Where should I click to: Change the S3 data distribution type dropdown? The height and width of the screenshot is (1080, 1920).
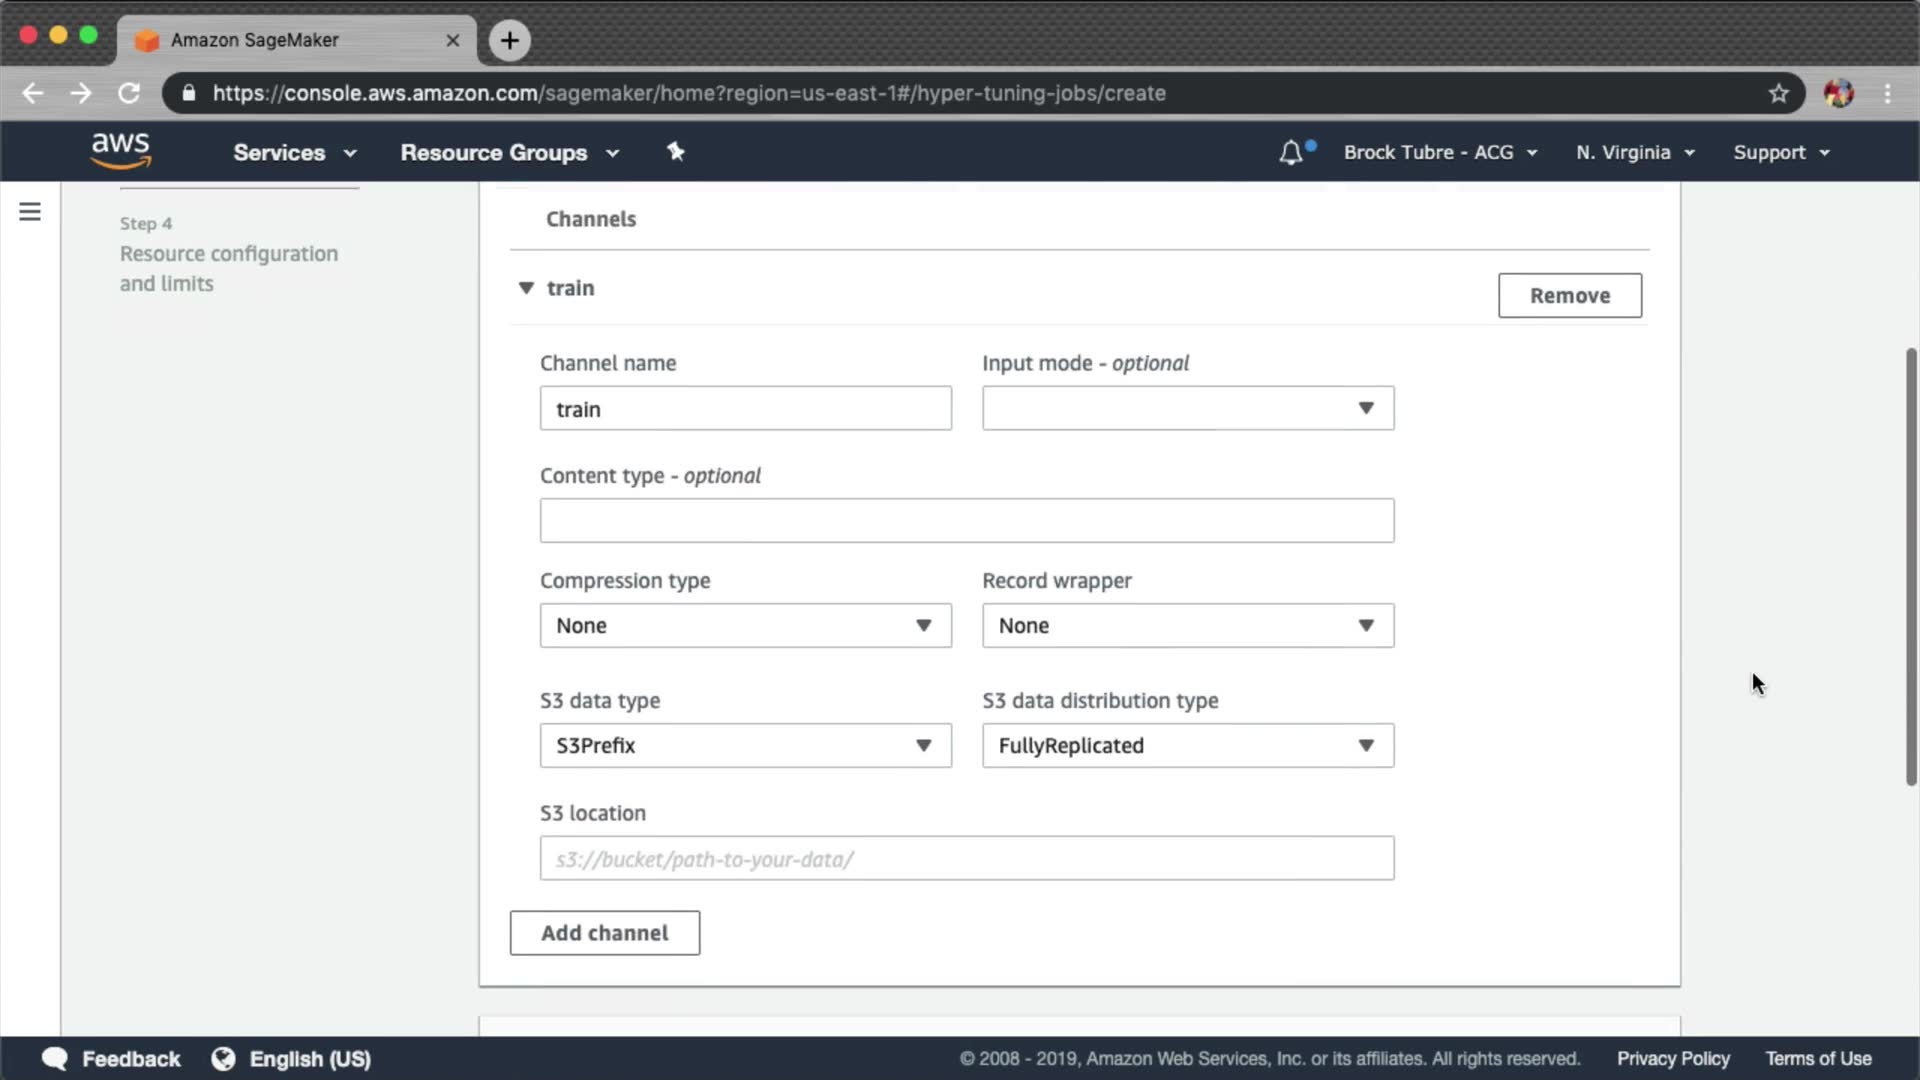pos(1187,745)
